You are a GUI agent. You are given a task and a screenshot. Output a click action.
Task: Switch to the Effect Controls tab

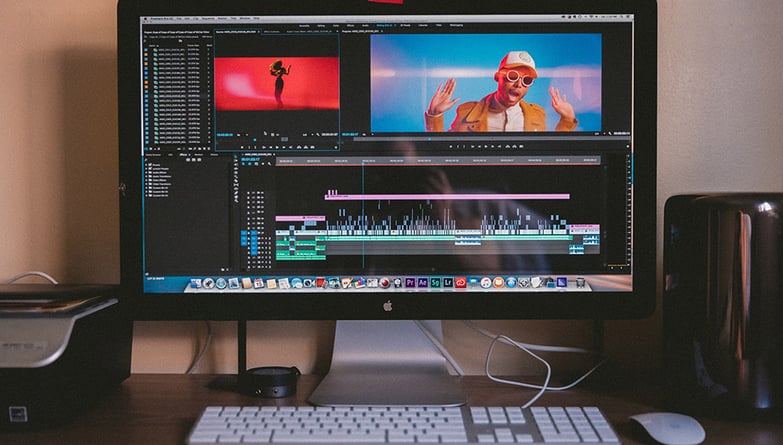272,31
